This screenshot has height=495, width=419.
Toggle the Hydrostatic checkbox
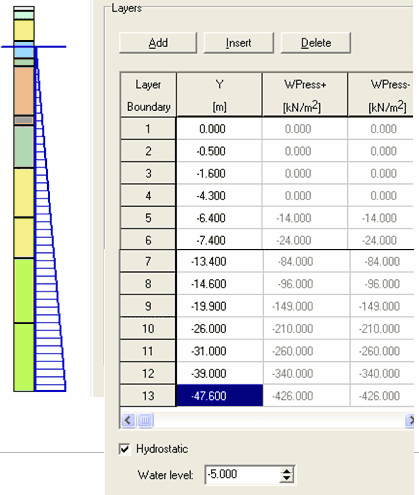click(x=124, y=449)
